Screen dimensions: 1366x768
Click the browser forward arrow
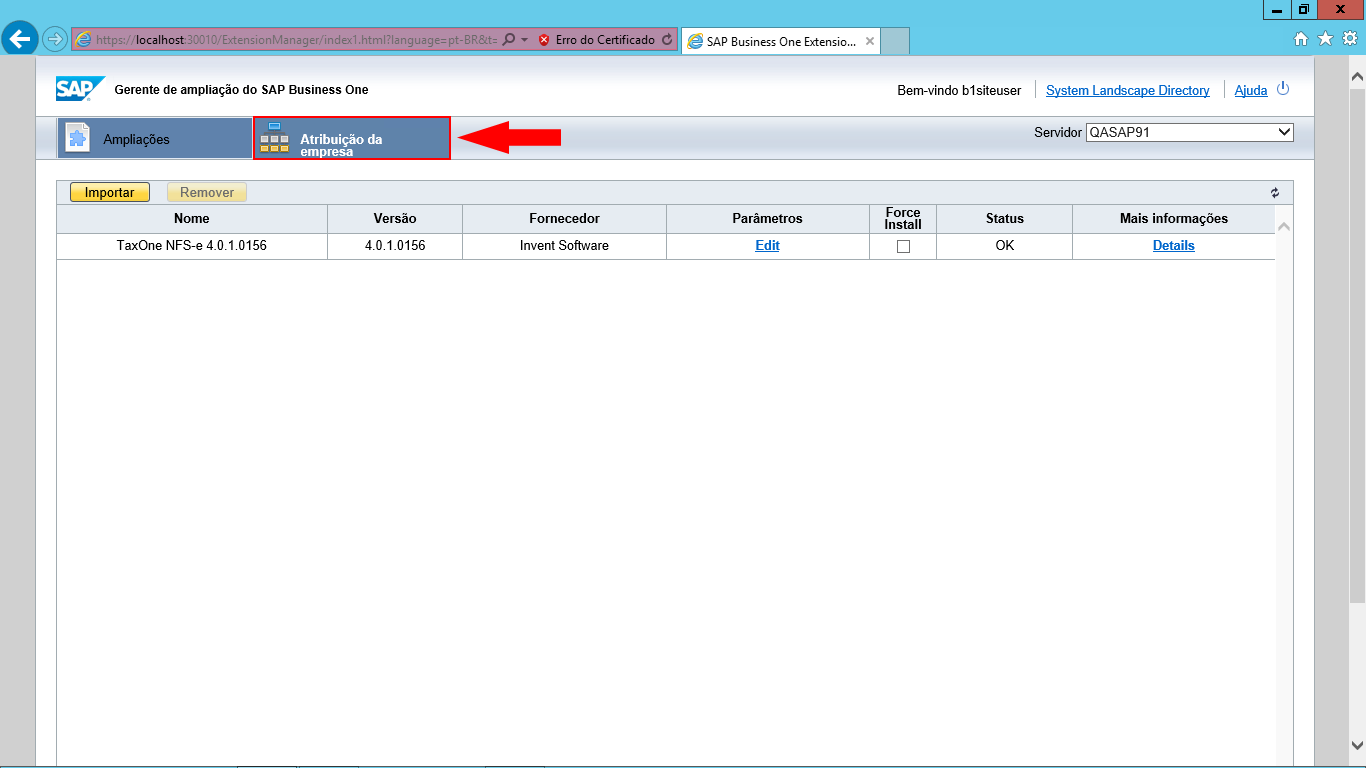[x=54, y=40]
